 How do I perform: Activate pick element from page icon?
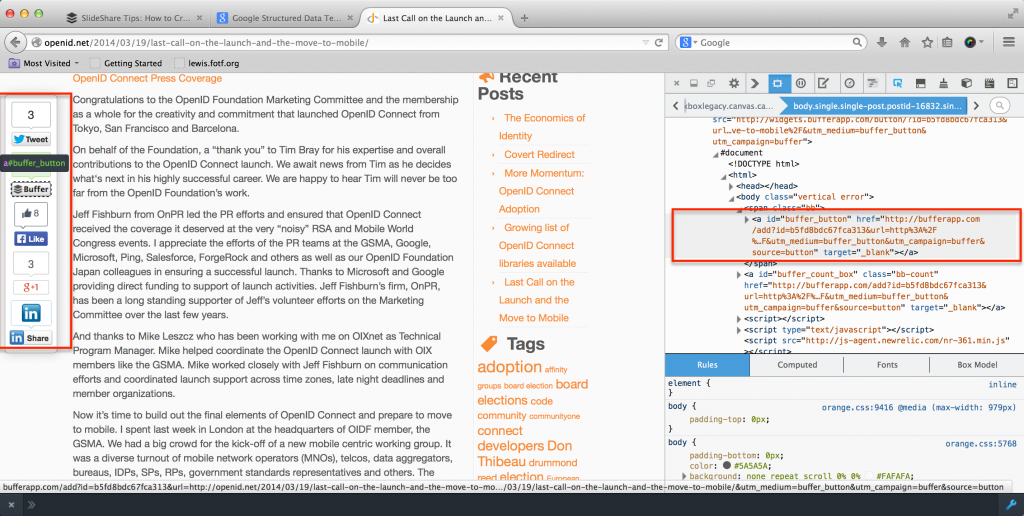(898, 84)
